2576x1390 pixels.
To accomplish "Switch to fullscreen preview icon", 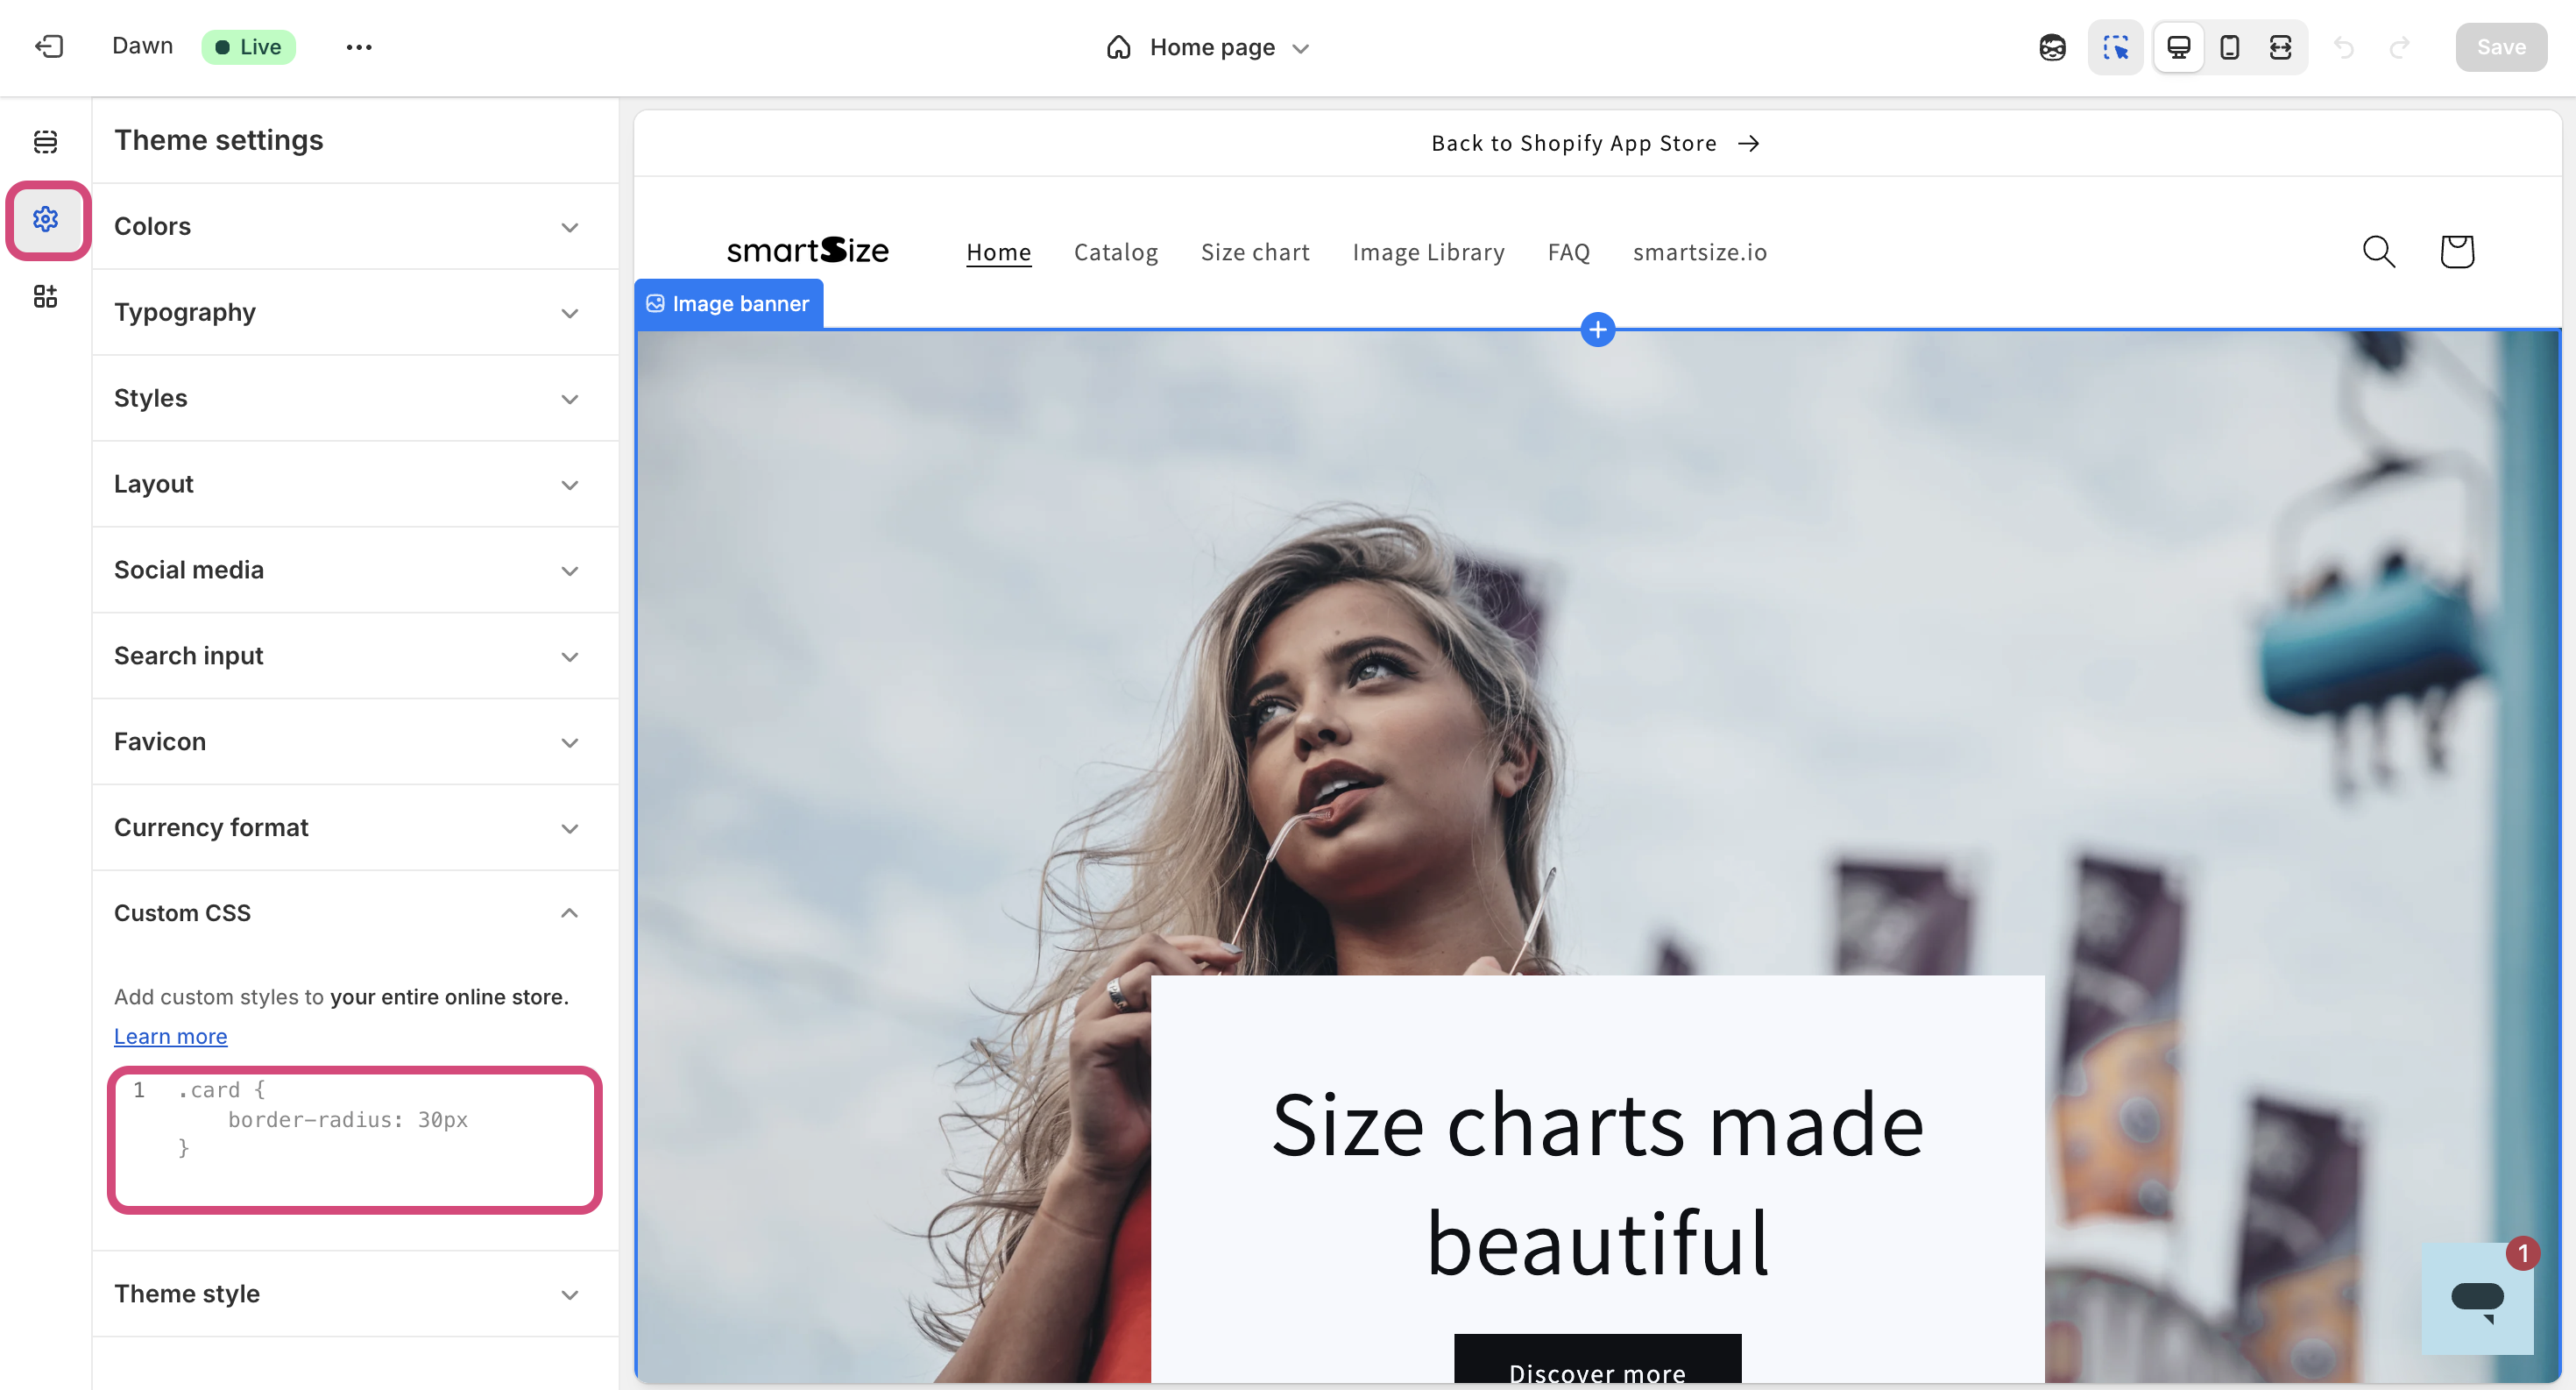I will [2281, 47].
